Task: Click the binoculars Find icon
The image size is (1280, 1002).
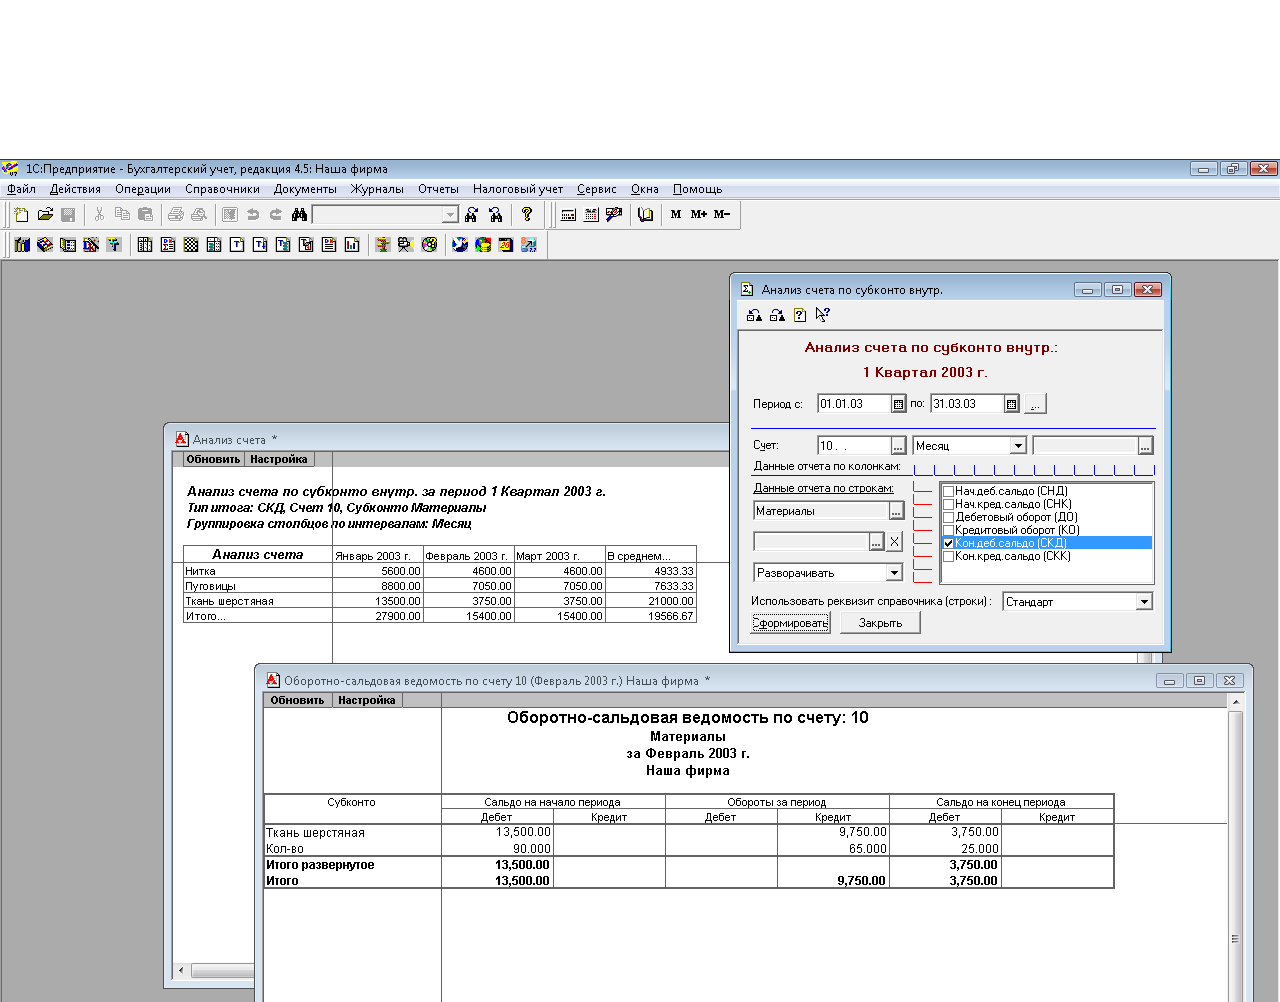Action: tap(299, 214)
